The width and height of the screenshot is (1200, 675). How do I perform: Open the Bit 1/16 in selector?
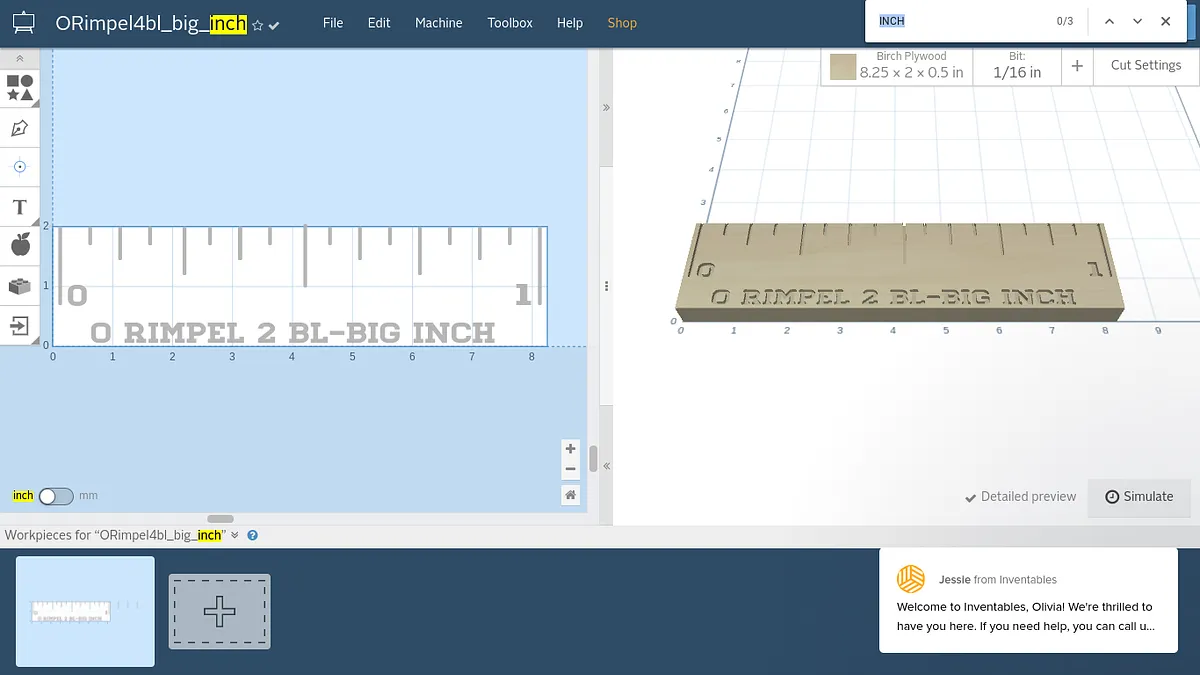pos(1016,66)
